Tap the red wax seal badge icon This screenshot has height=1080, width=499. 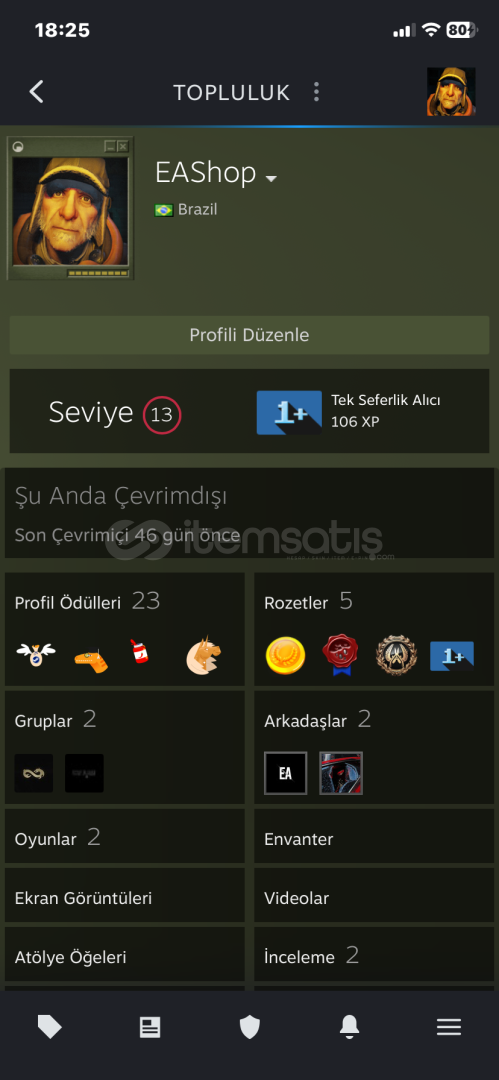pyautogui.click(x=340, y=656)
